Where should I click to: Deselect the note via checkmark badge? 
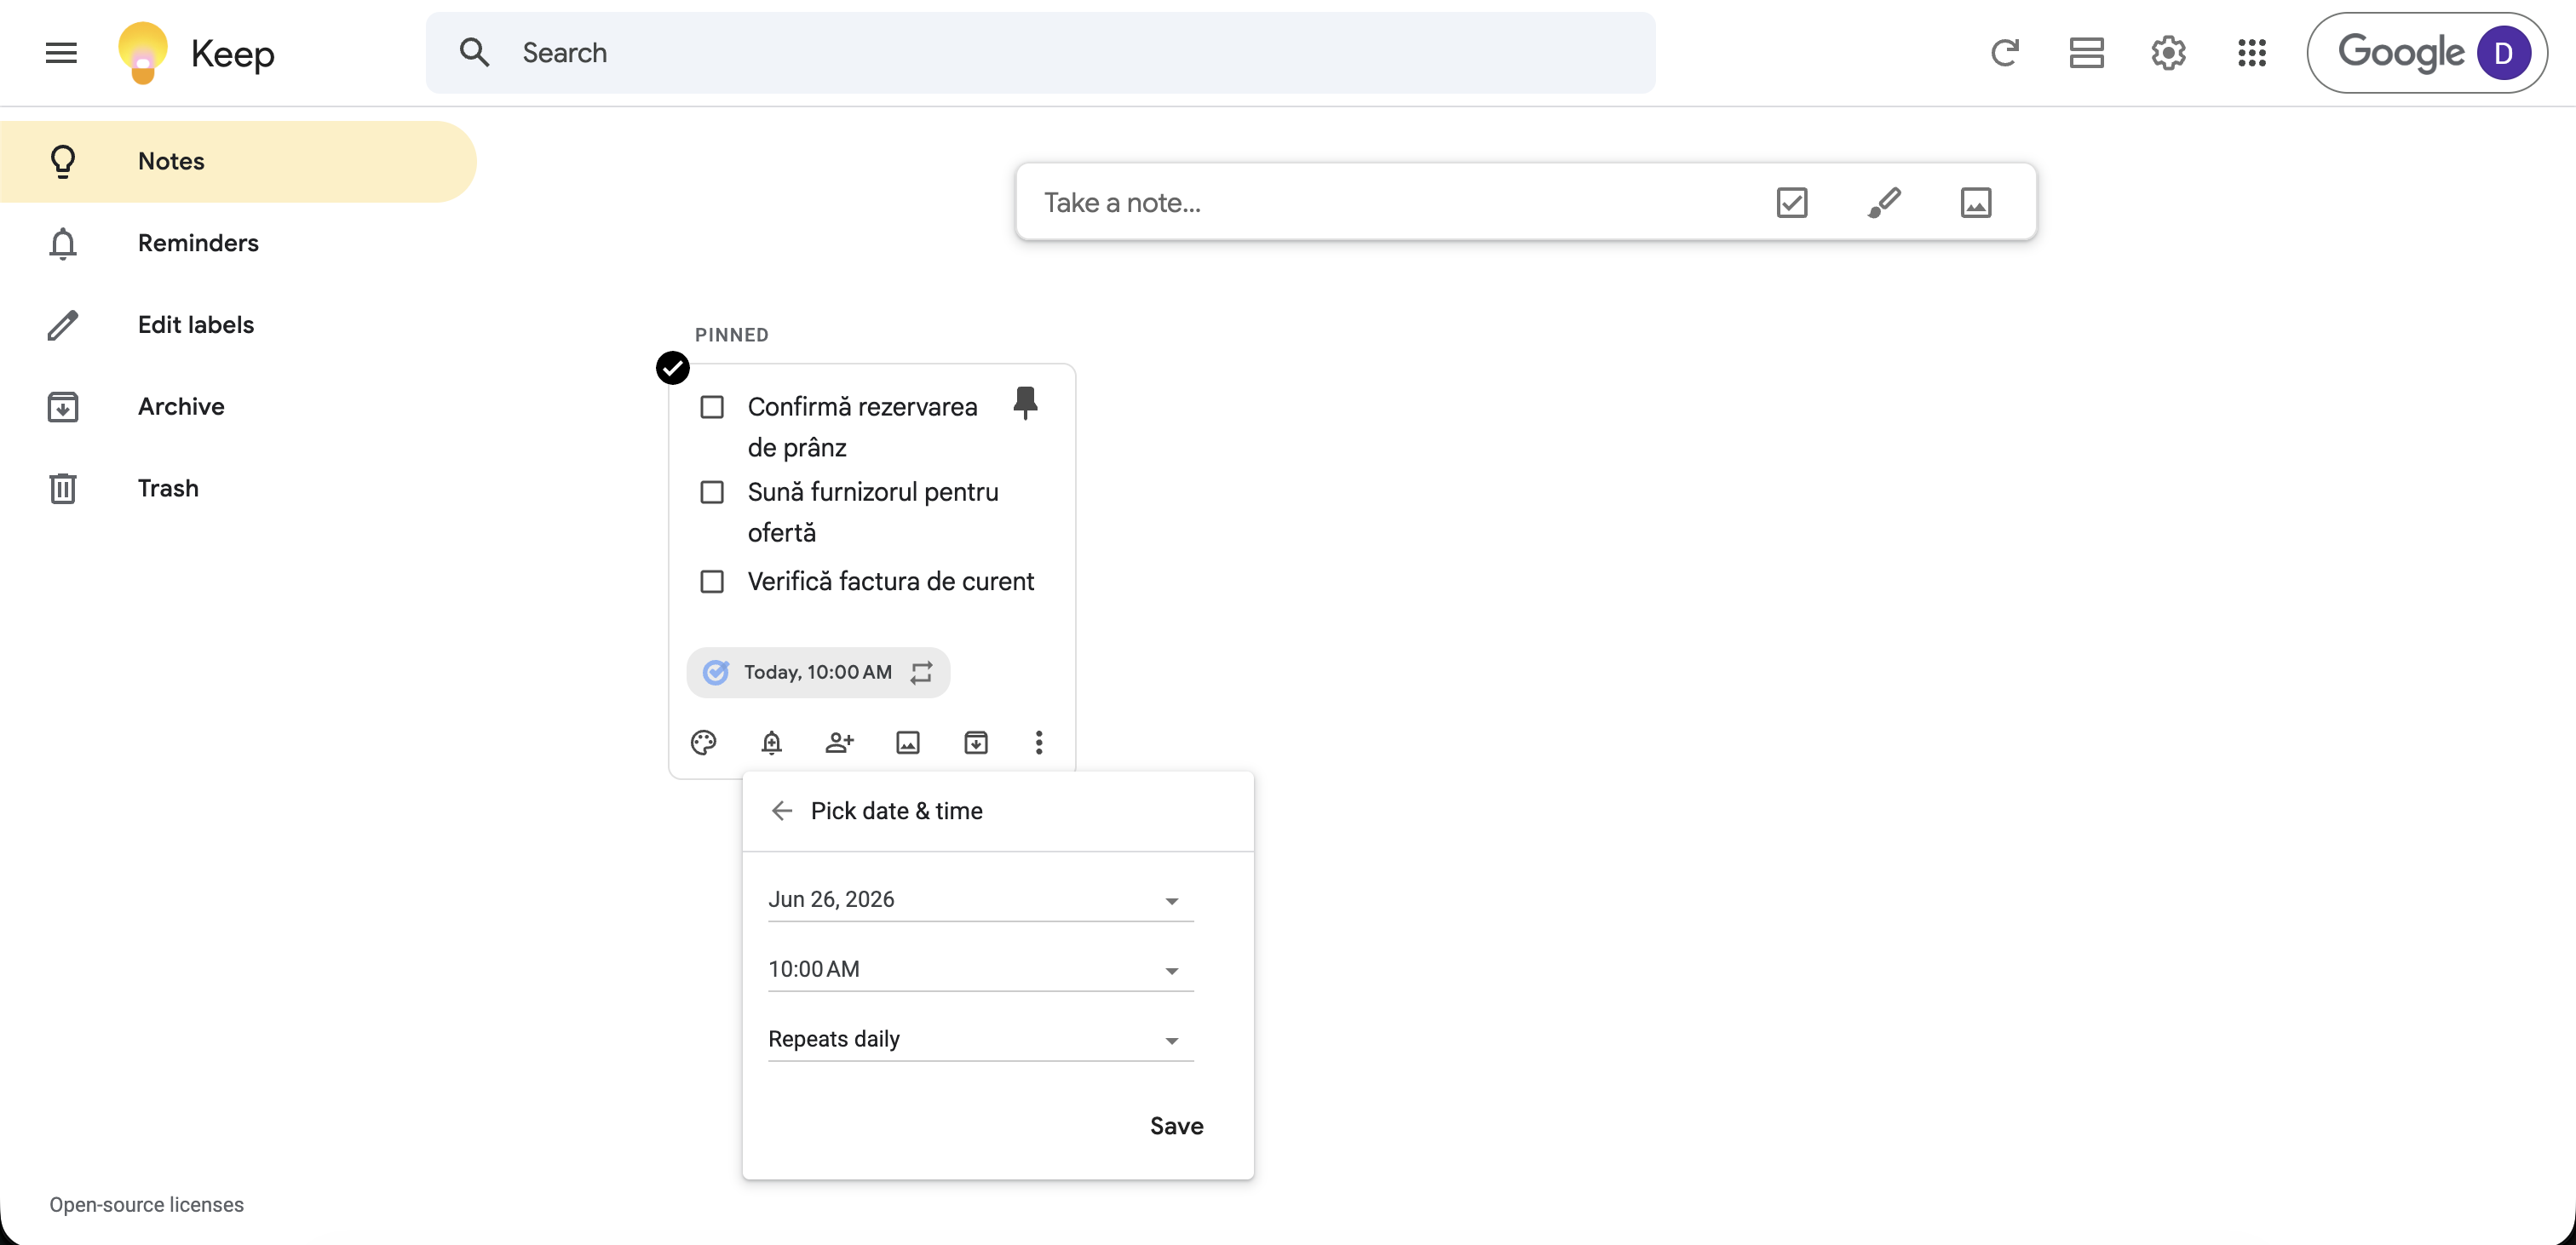(673, 368)
